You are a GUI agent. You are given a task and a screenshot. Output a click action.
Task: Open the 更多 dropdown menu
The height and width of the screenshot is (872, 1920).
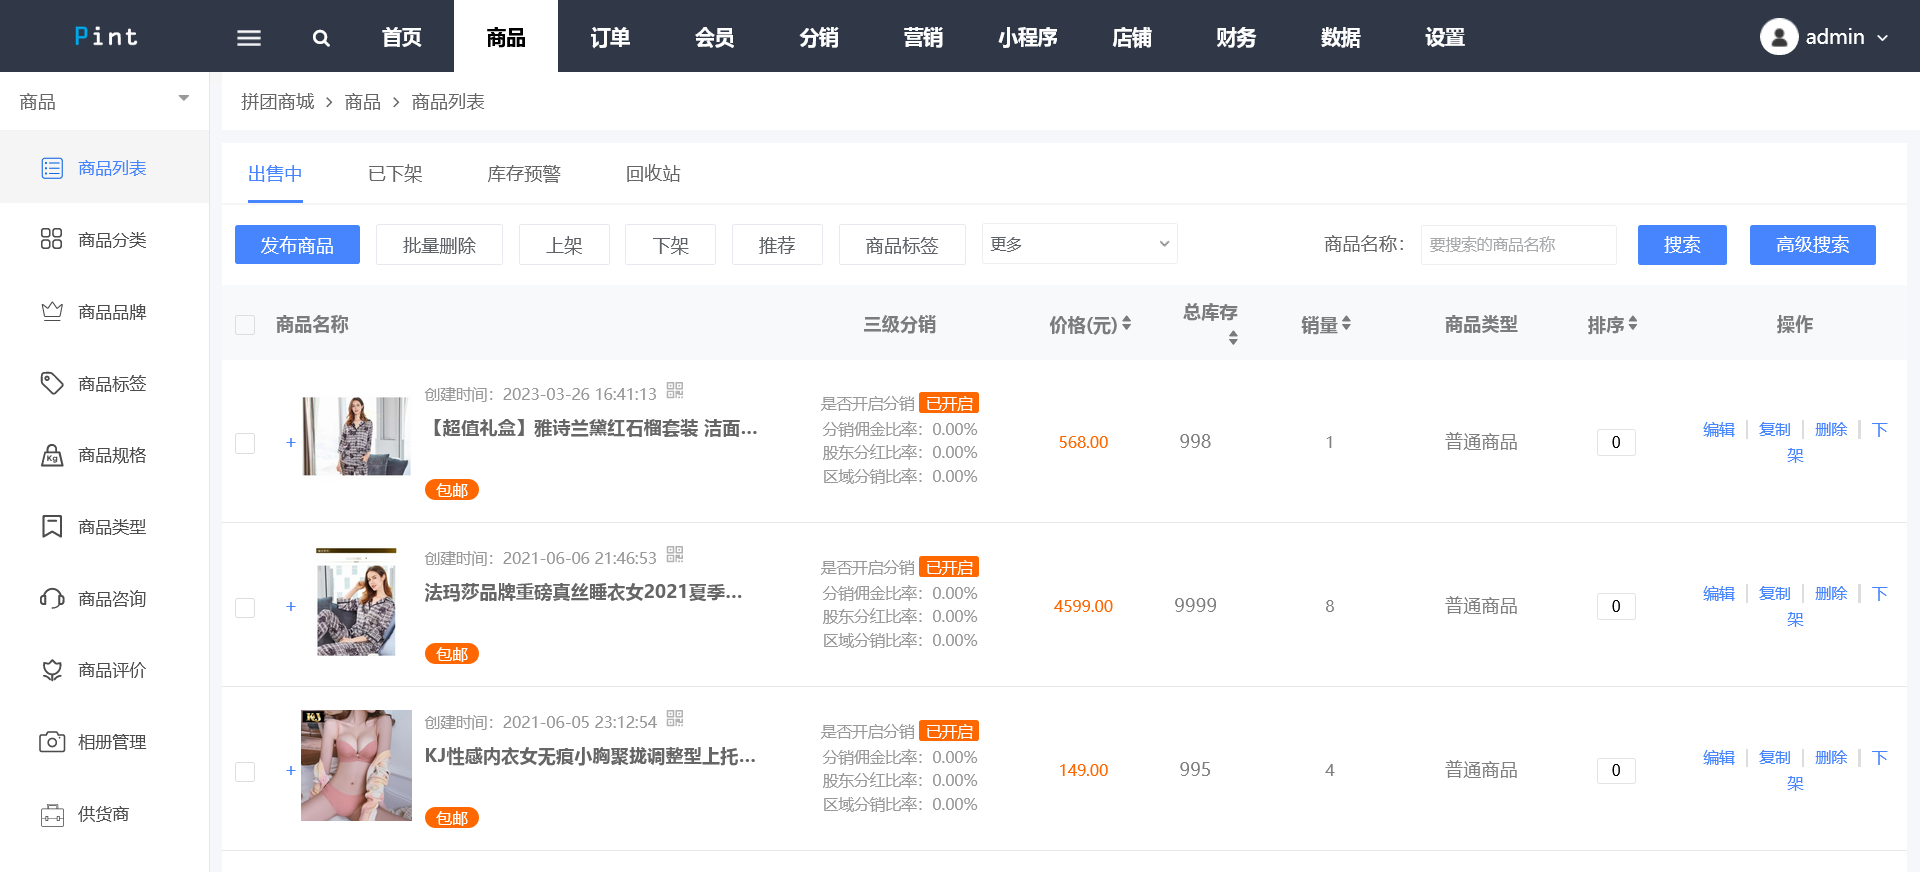pos(1079,244)
